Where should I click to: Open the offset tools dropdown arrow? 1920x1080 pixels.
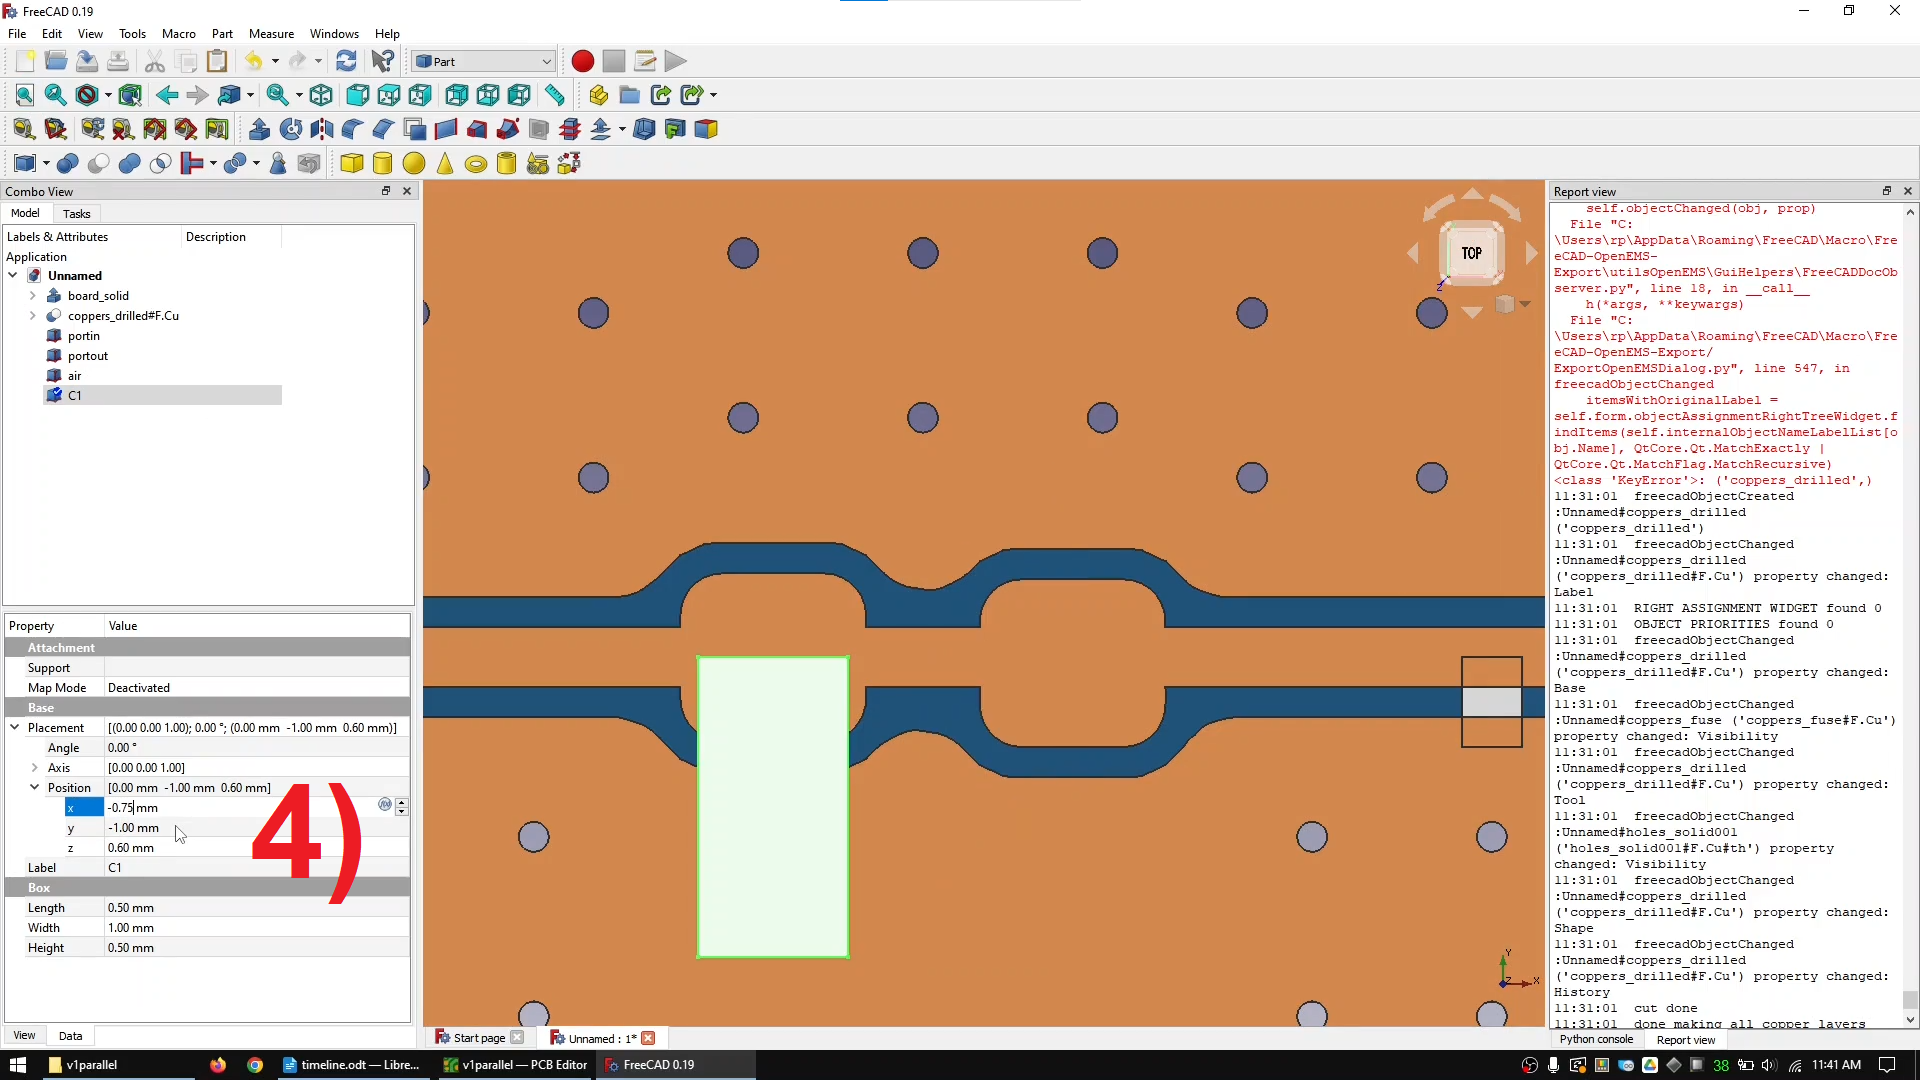click(x=622, y=129)
